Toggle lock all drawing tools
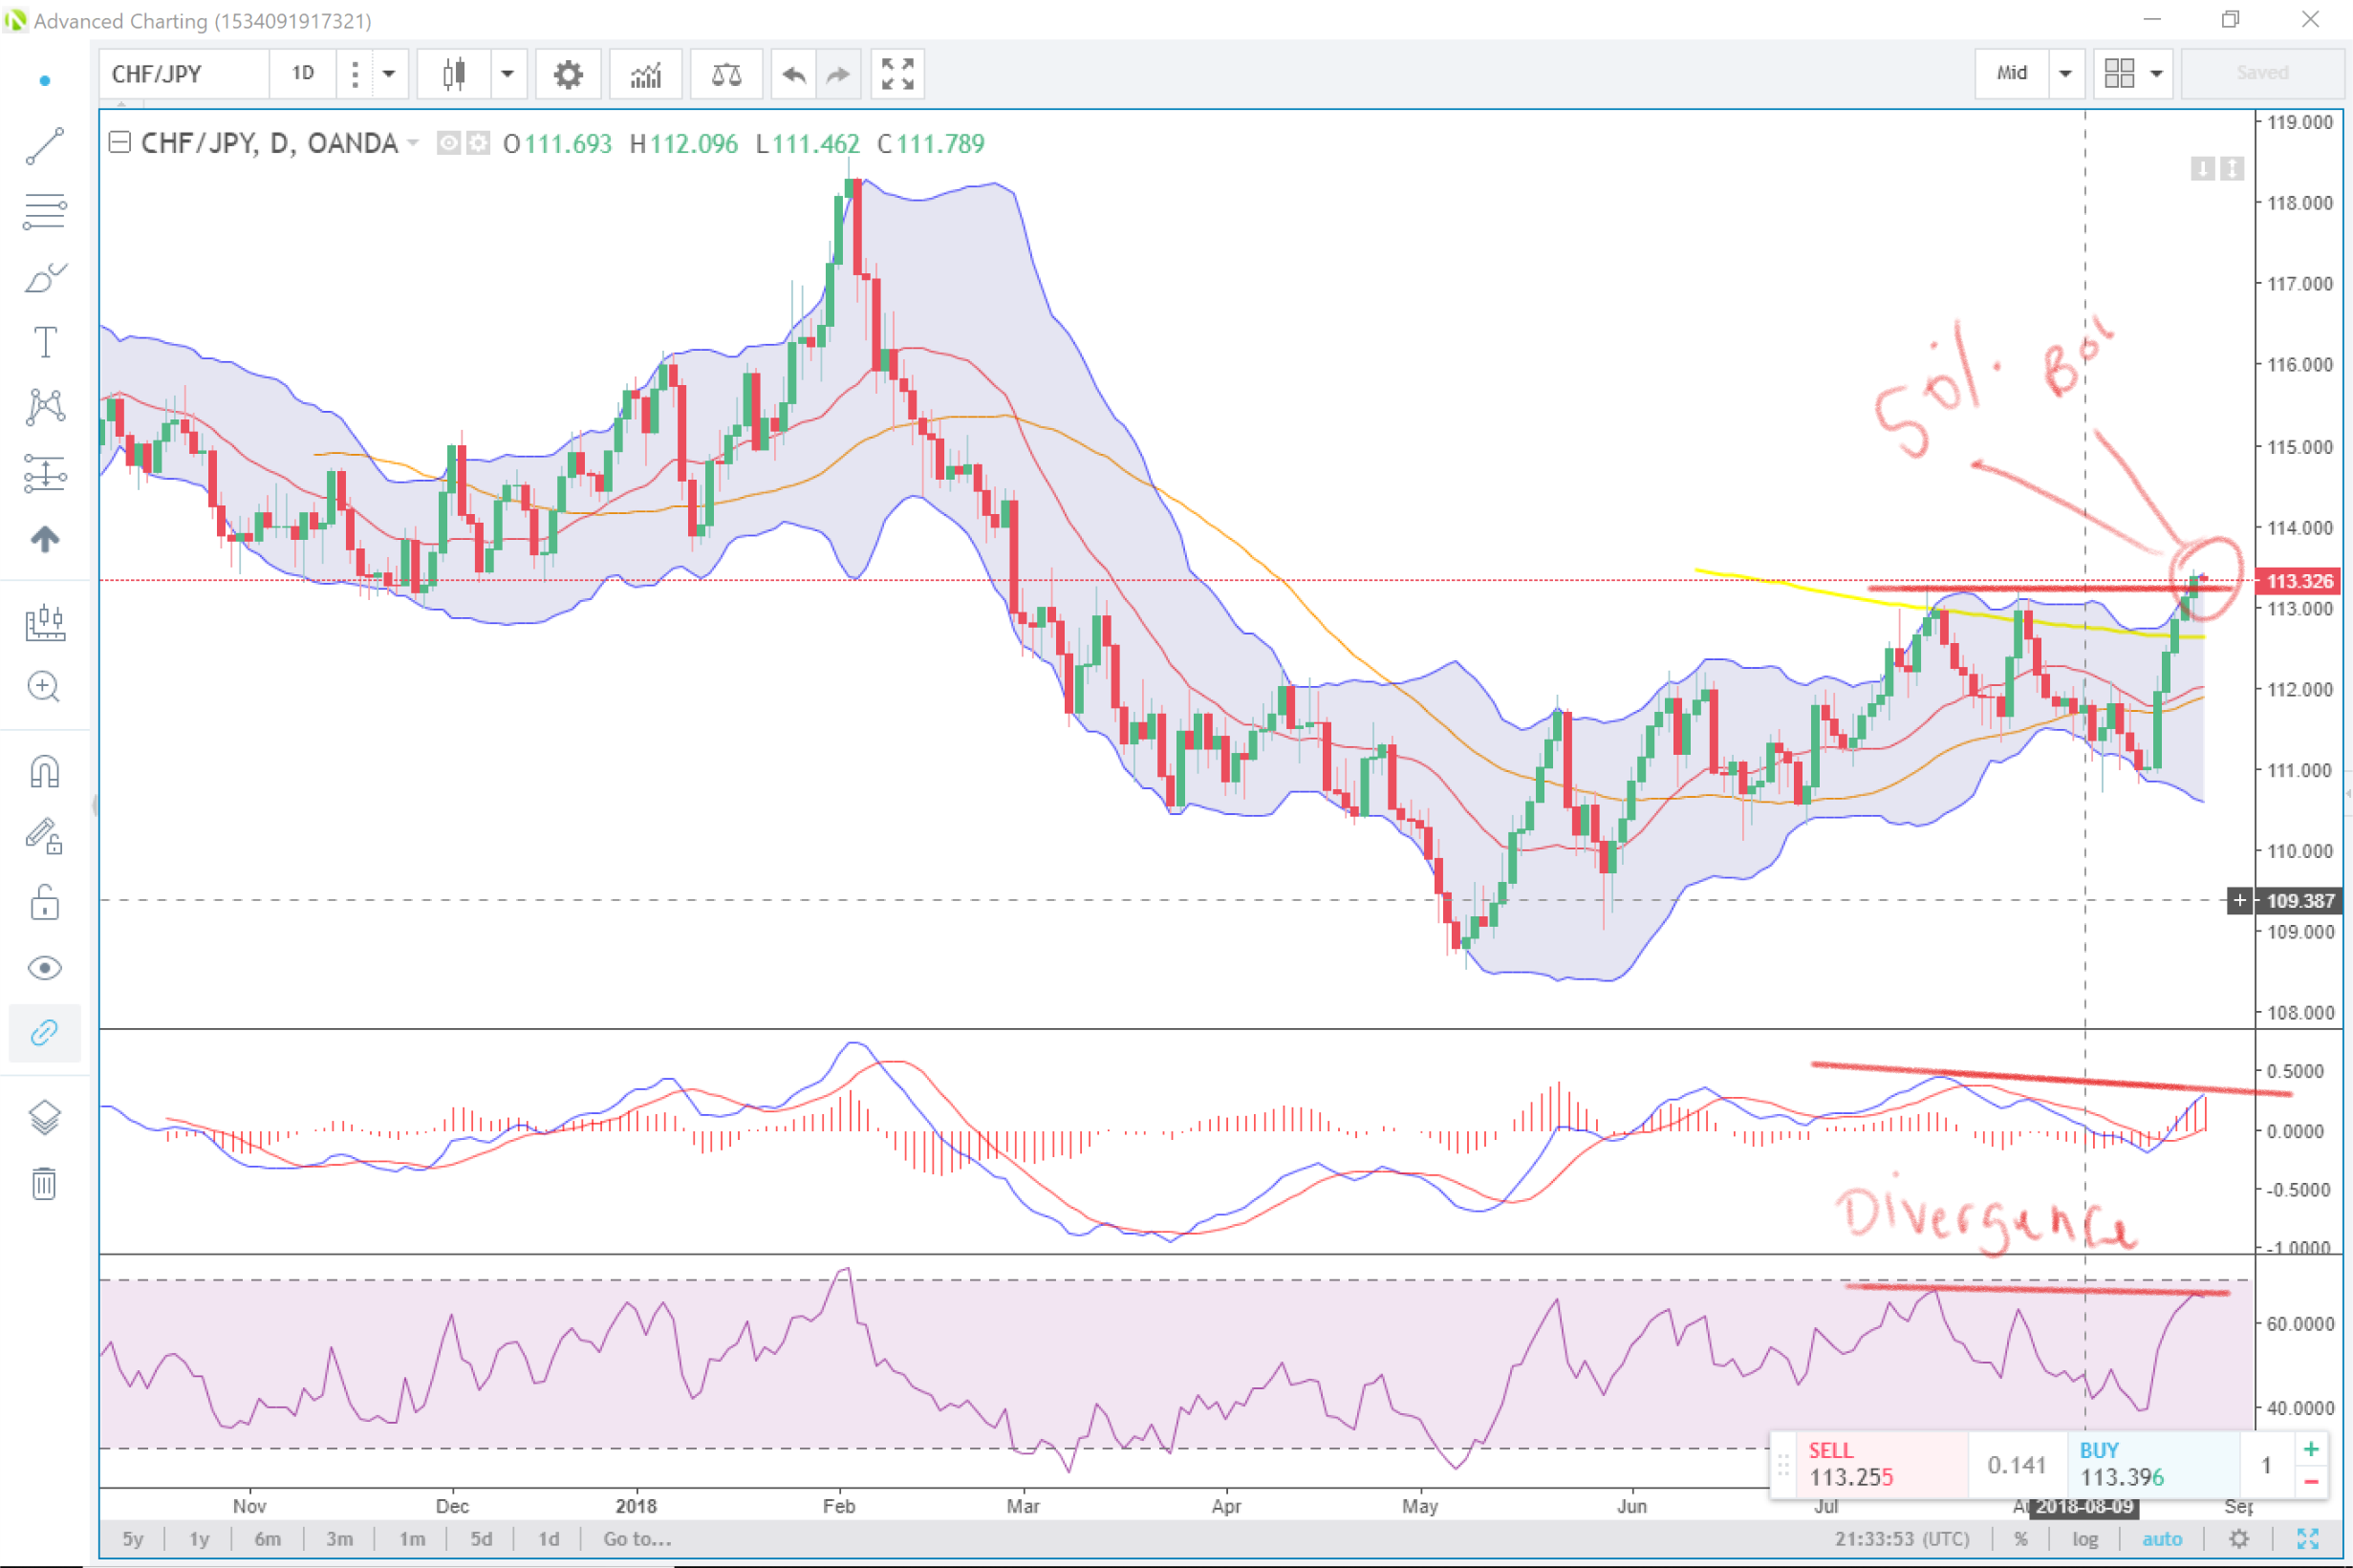This screenshot has width=2353, height=1568. [45, 903]
